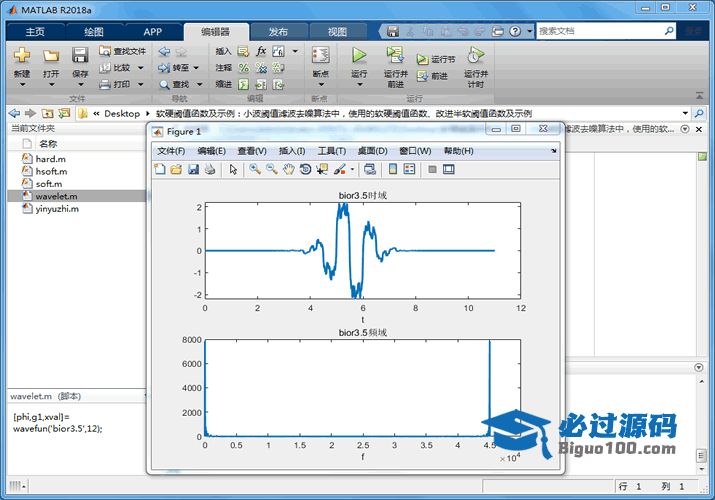Viewport: 715px width, 500px height.
Task: Select hard.m in the file list
Action: tap(51, 159)
